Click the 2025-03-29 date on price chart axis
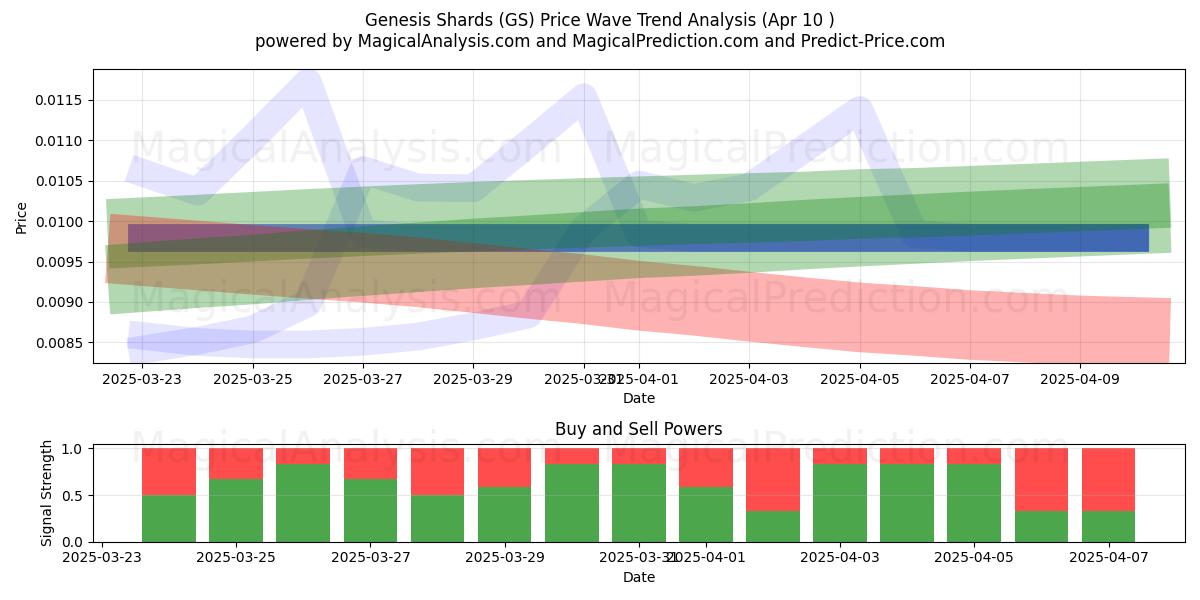The image size is (1200, 600). tap(474, 380)
